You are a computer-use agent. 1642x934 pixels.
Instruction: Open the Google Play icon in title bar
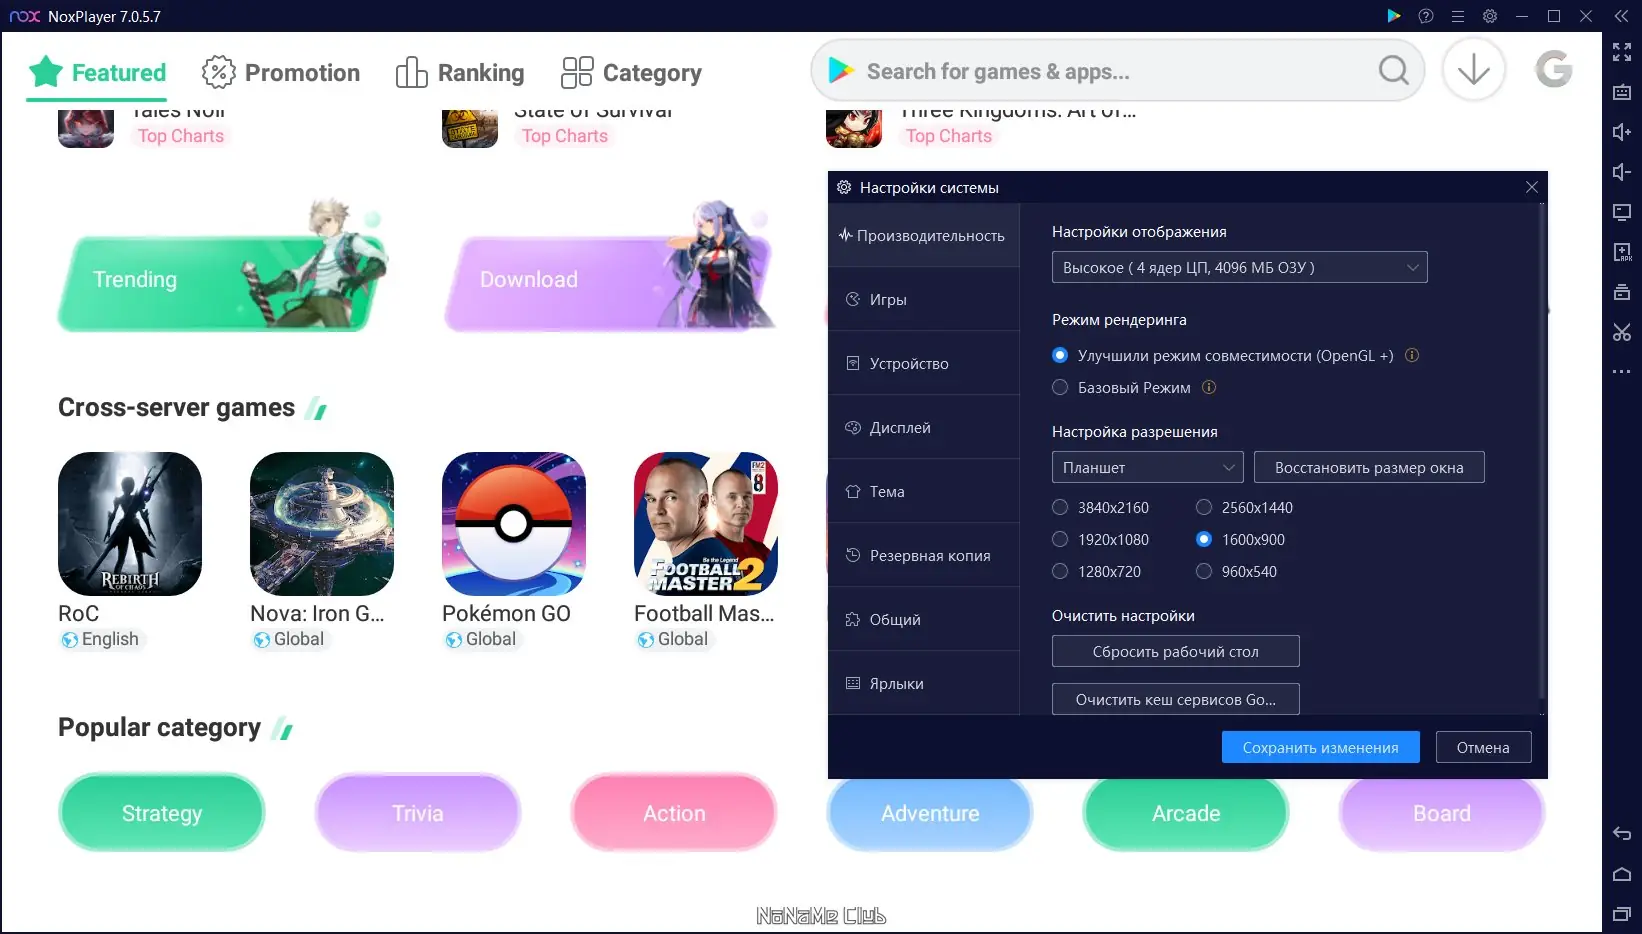[x=1394, y=16]
